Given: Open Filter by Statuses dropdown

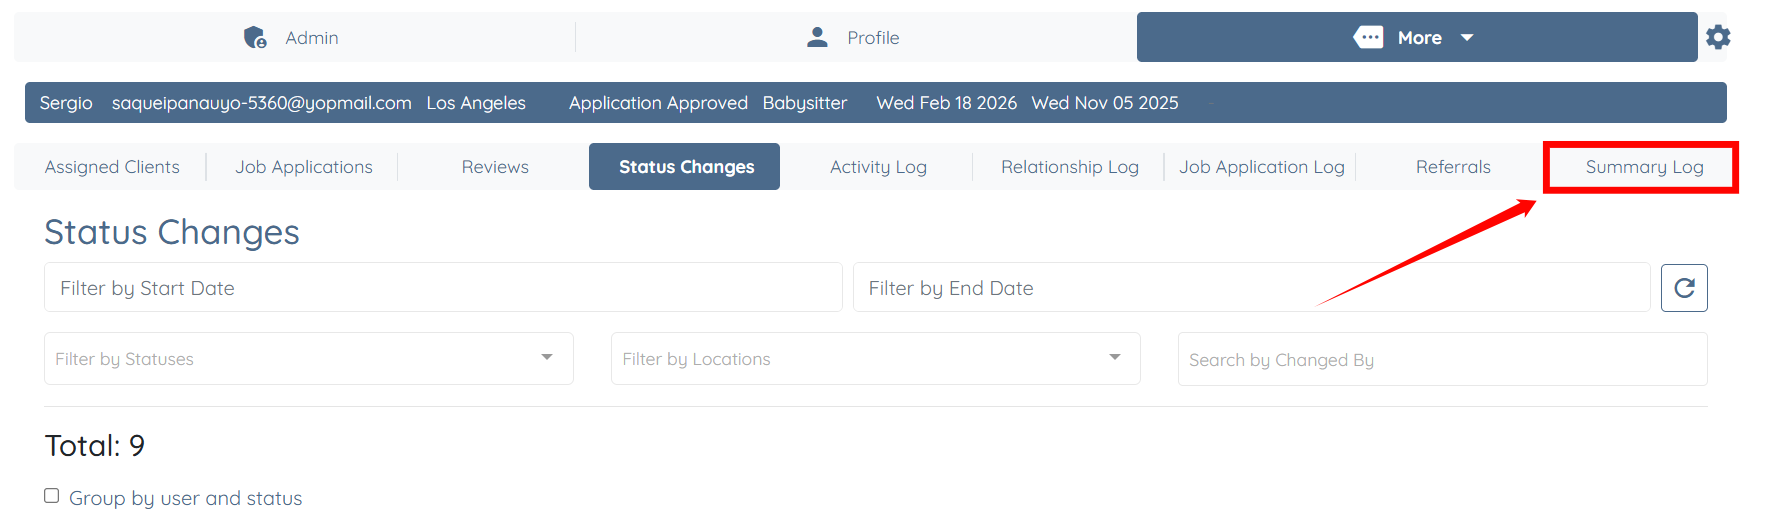Looking at the screenshot, I should coord(308,359).
